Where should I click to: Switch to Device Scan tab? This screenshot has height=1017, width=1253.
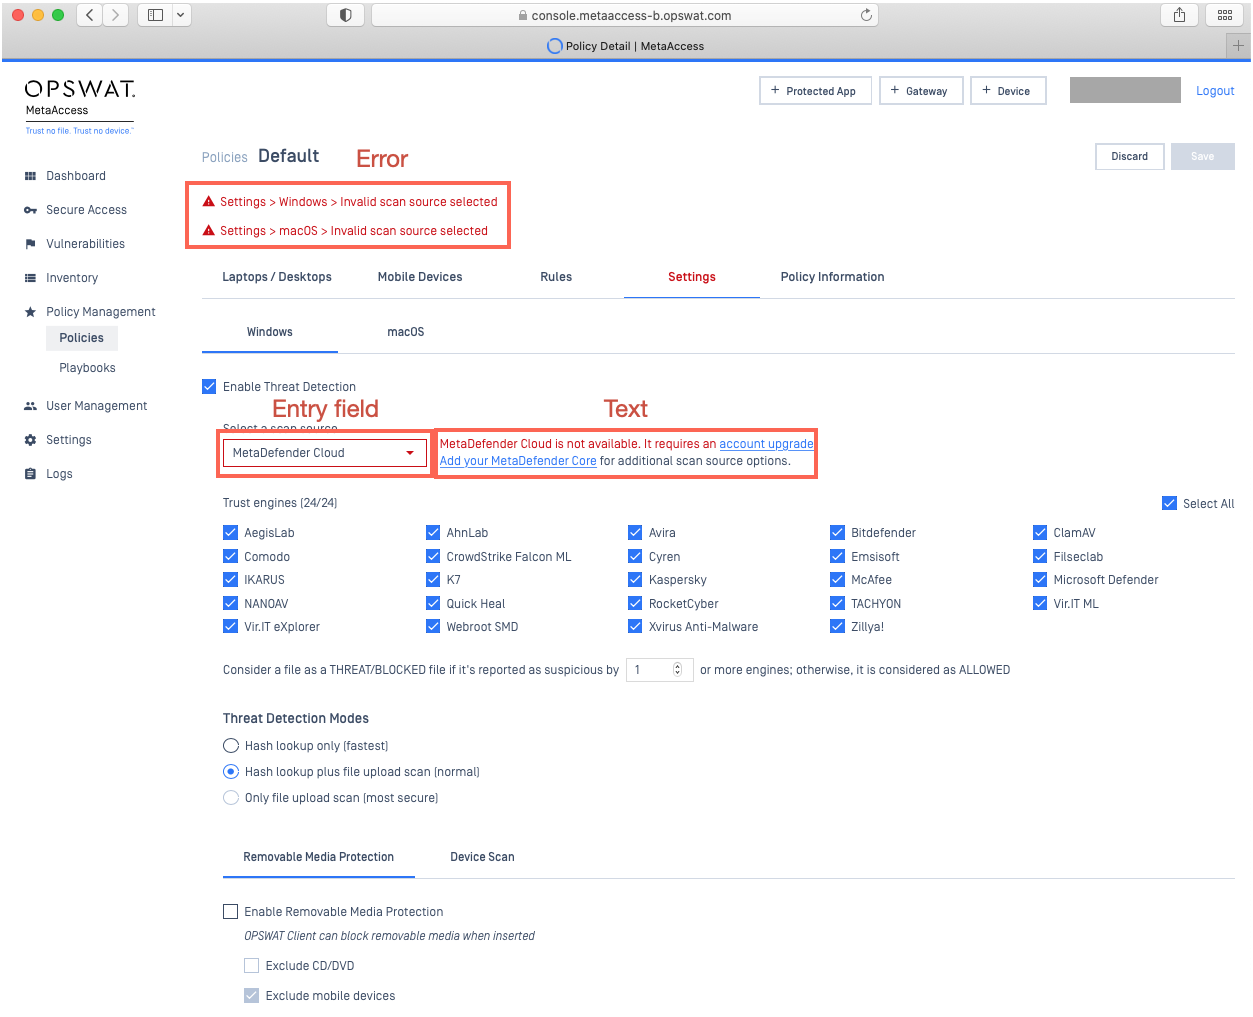click(x=482, y=857)
